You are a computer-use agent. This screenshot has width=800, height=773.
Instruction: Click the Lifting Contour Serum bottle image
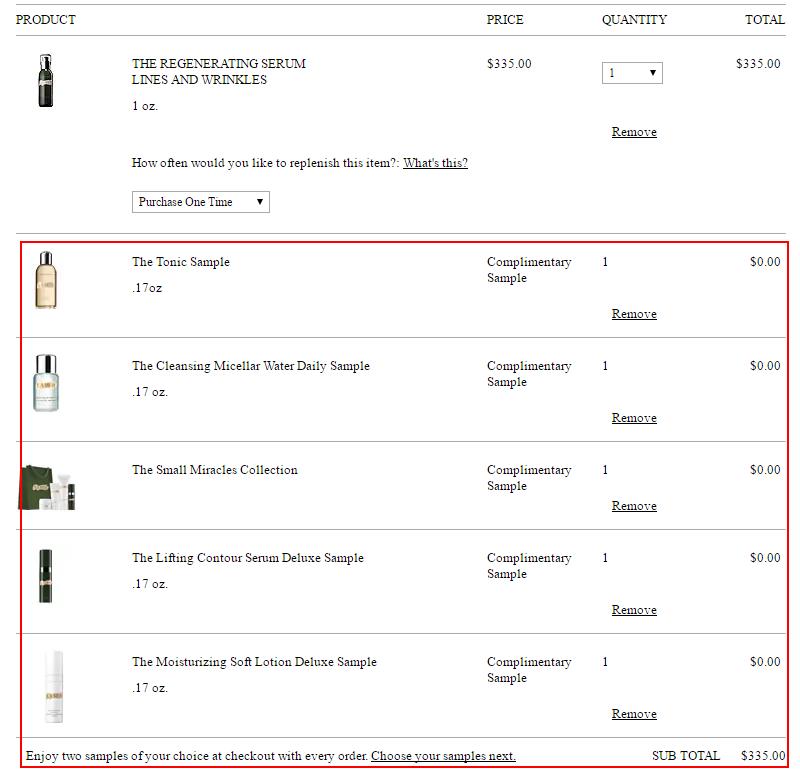coord(45,575)
